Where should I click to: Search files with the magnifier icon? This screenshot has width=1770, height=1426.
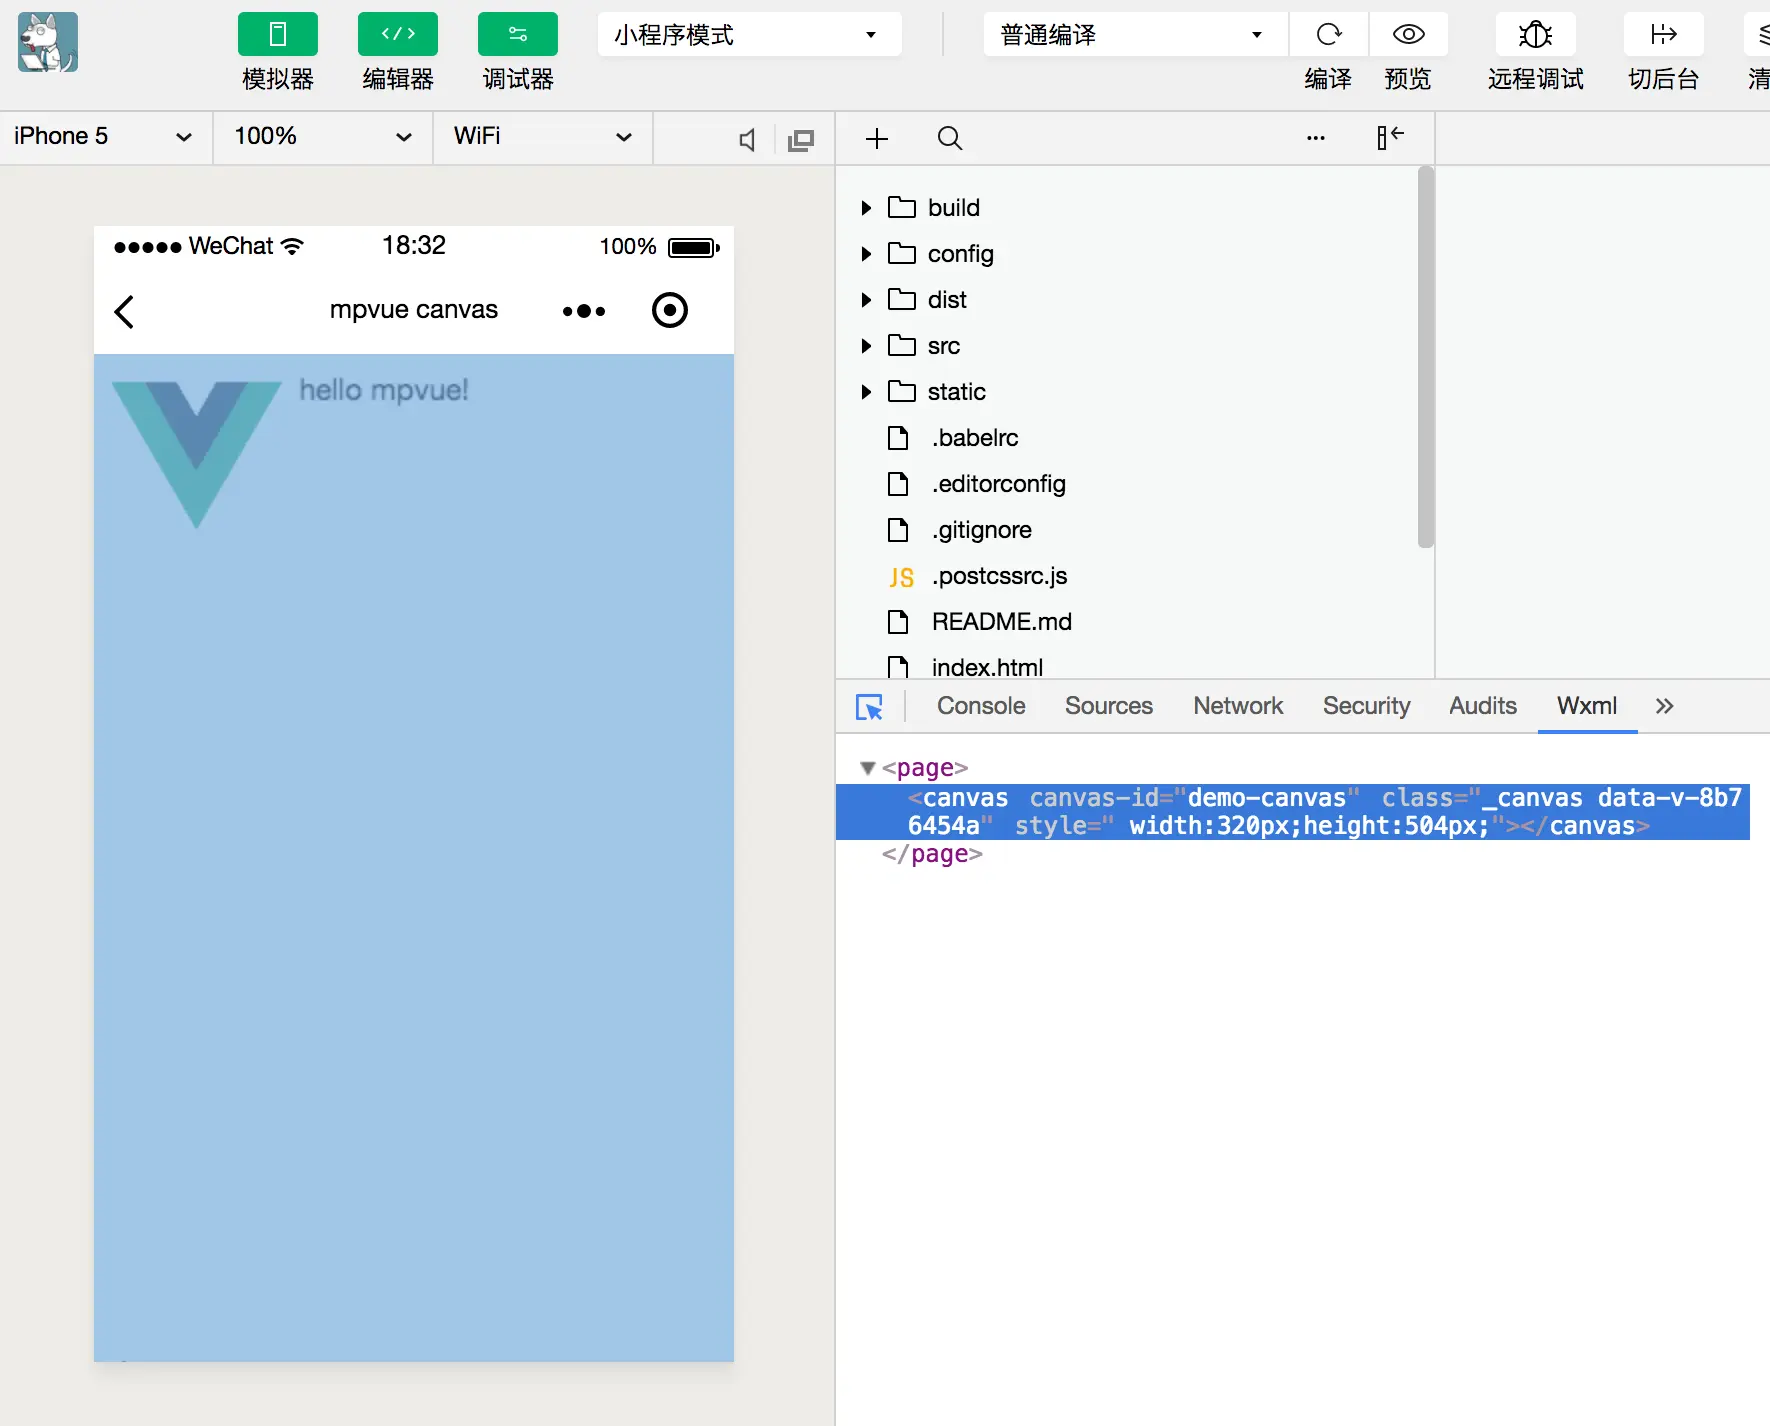[950, 138]
